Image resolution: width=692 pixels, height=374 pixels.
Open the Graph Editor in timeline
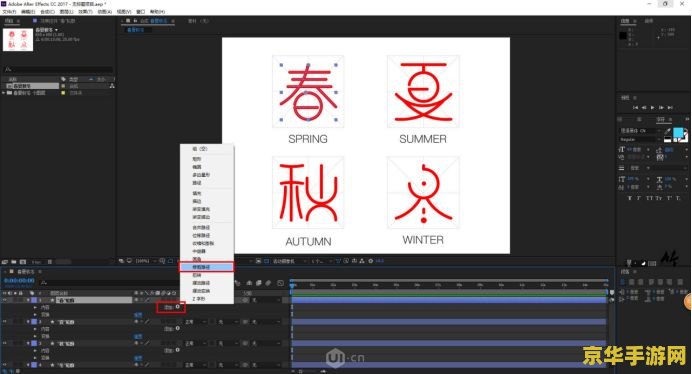(280, 283)
